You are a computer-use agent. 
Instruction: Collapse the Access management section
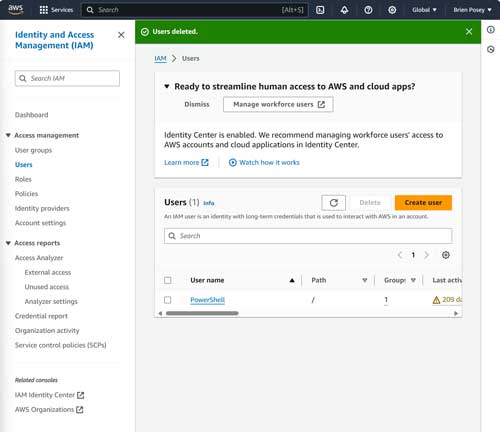[x=8, y=135]
